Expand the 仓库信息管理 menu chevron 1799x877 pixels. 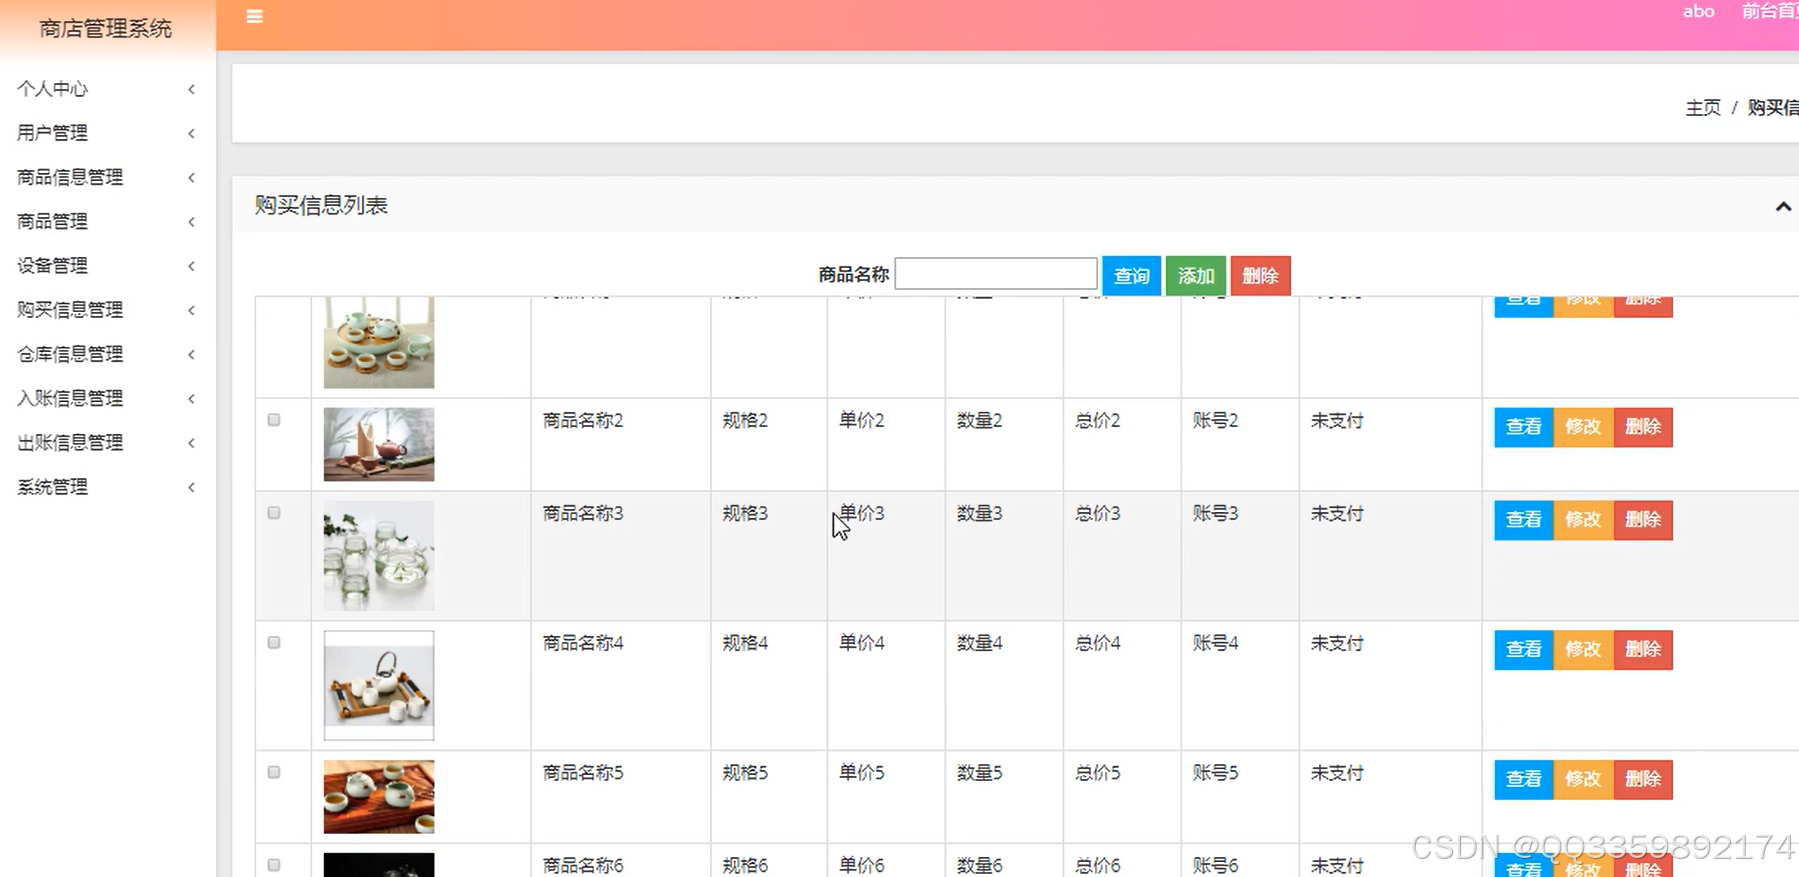tap(191, 354)
